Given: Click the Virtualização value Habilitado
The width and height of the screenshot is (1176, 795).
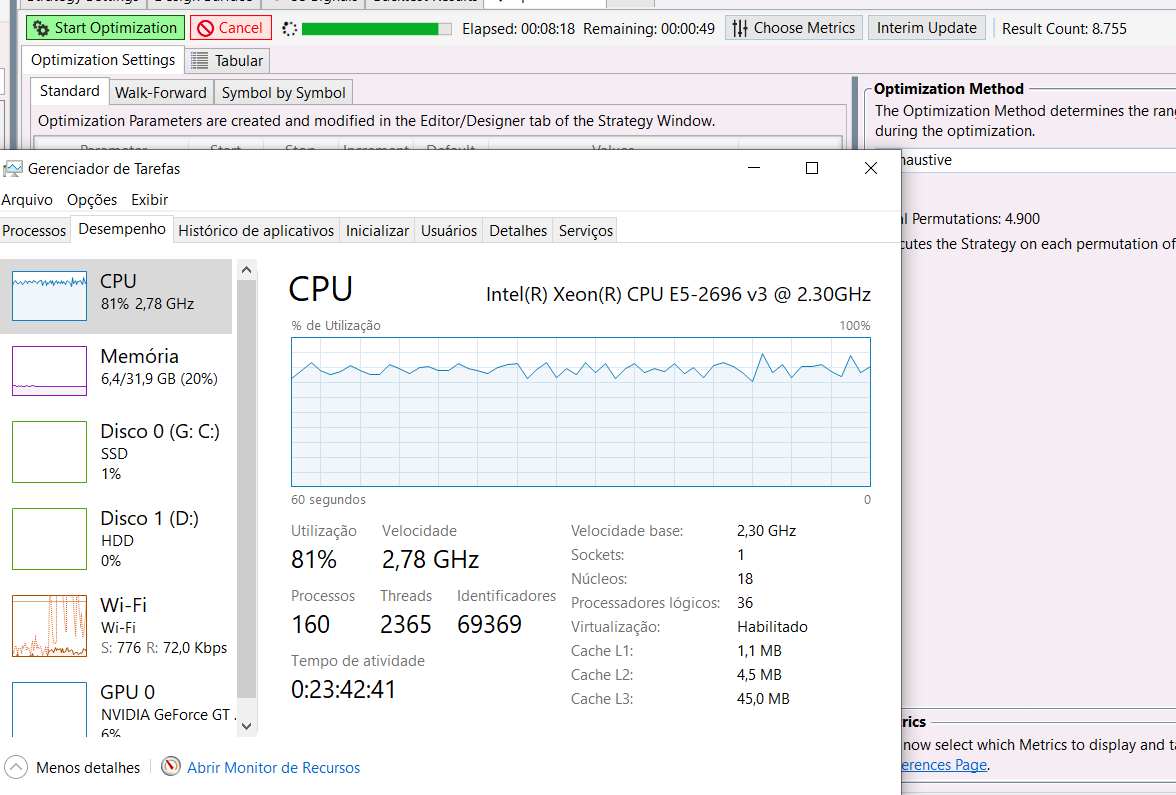Looking at the screenshot, I should pyautogui.click(x=772, y=626).
